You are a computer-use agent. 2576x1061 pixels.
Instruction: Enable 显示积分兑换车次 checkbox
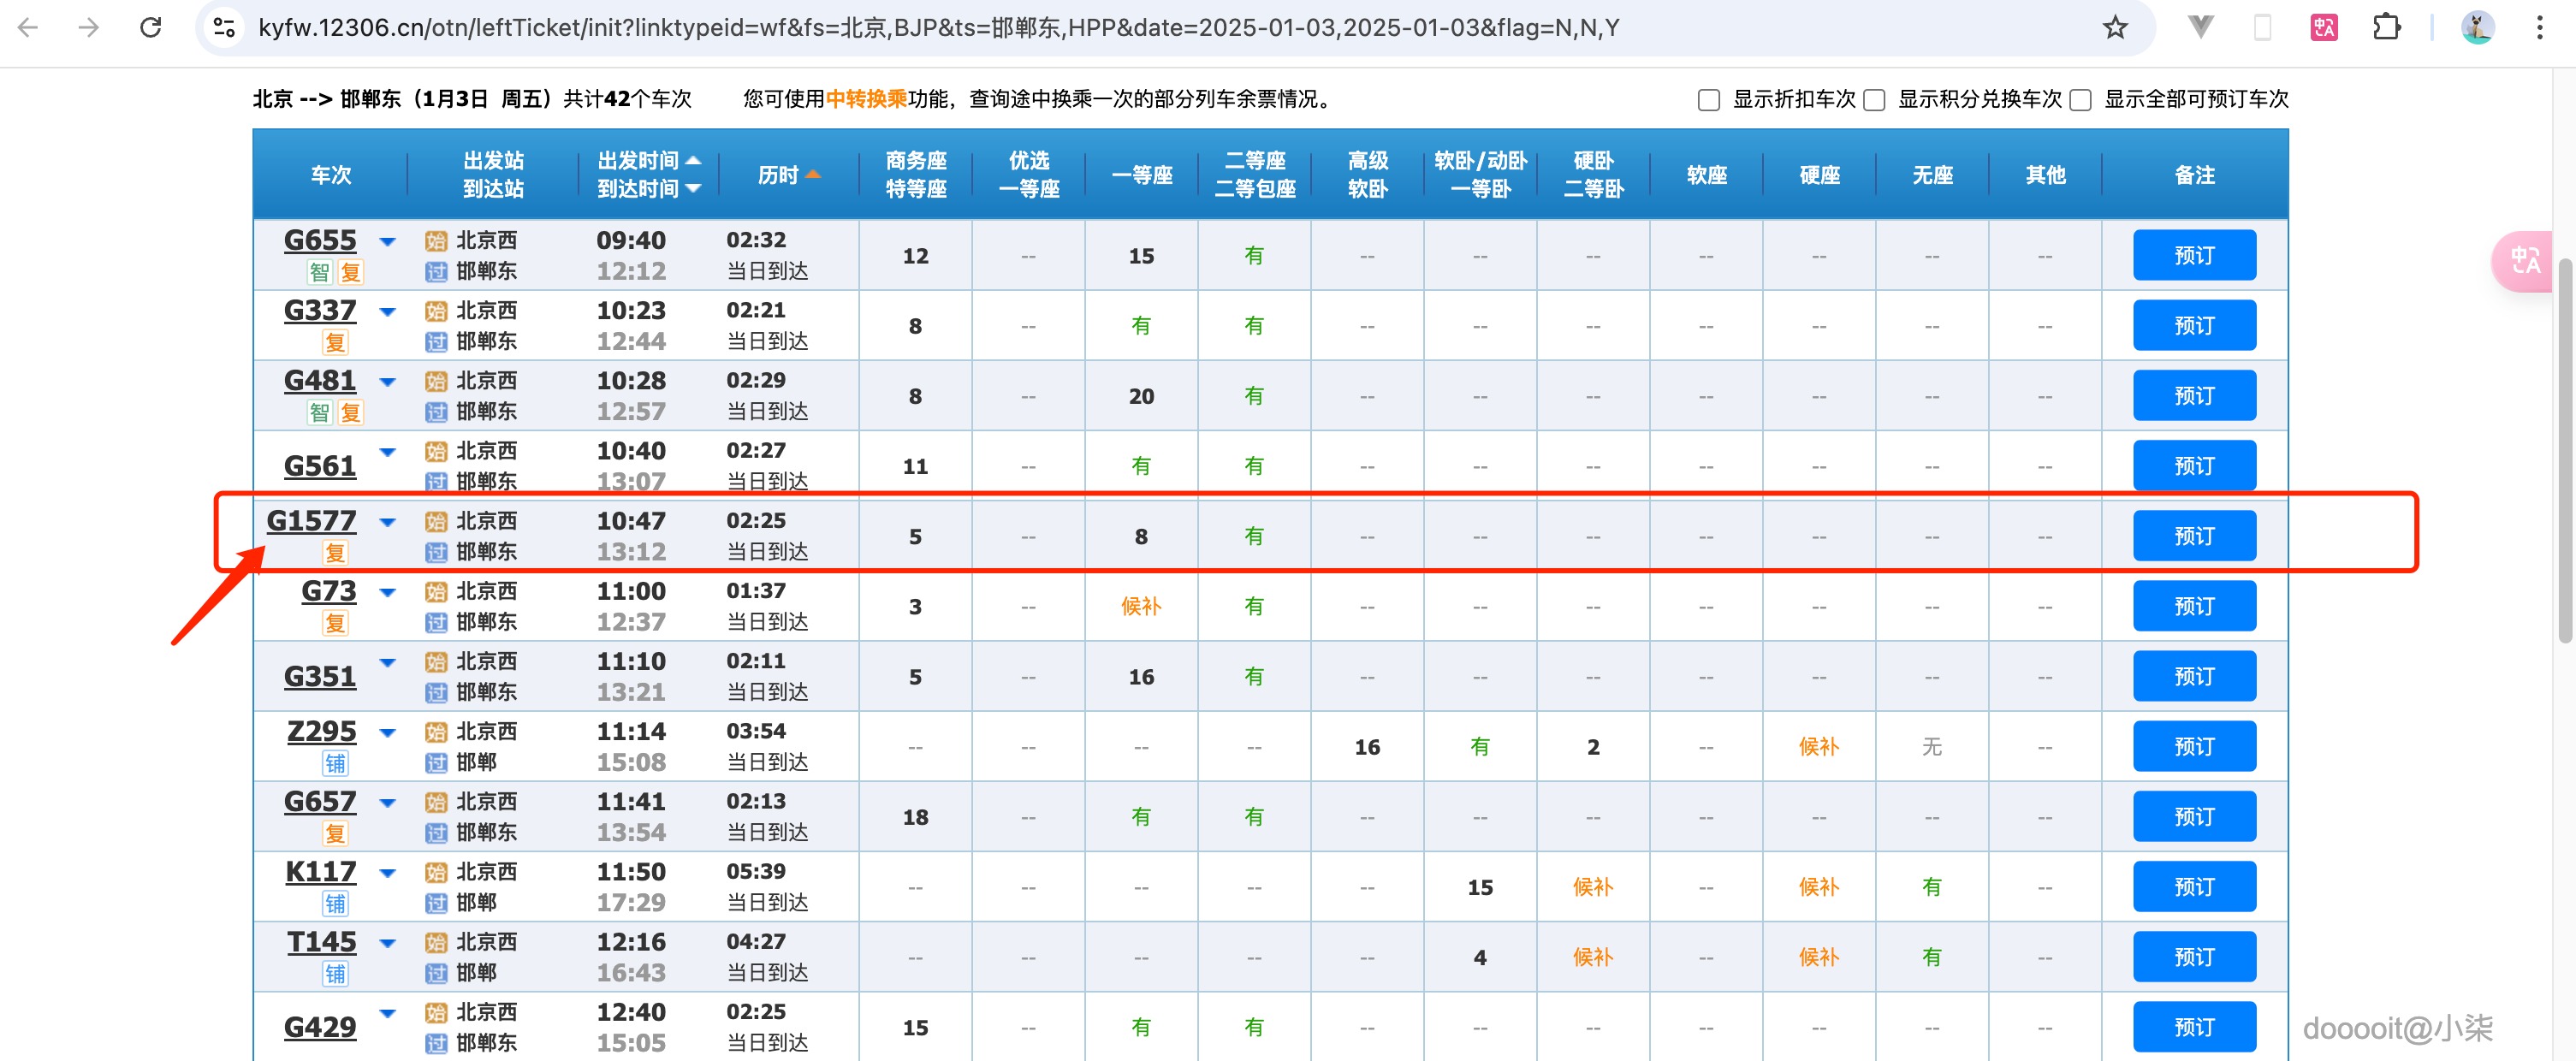coord(1874,100)
